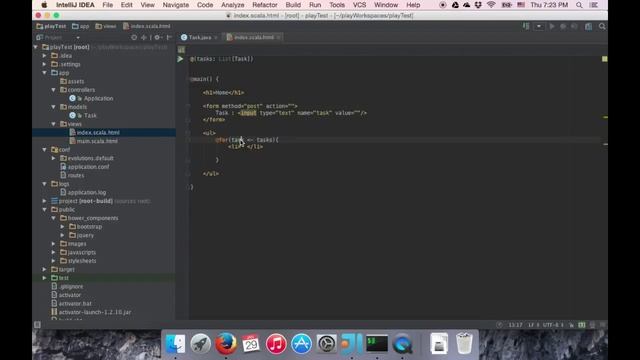Click the highlighted input tag in code
The image size is (640, 360).
tap(248, 113)
